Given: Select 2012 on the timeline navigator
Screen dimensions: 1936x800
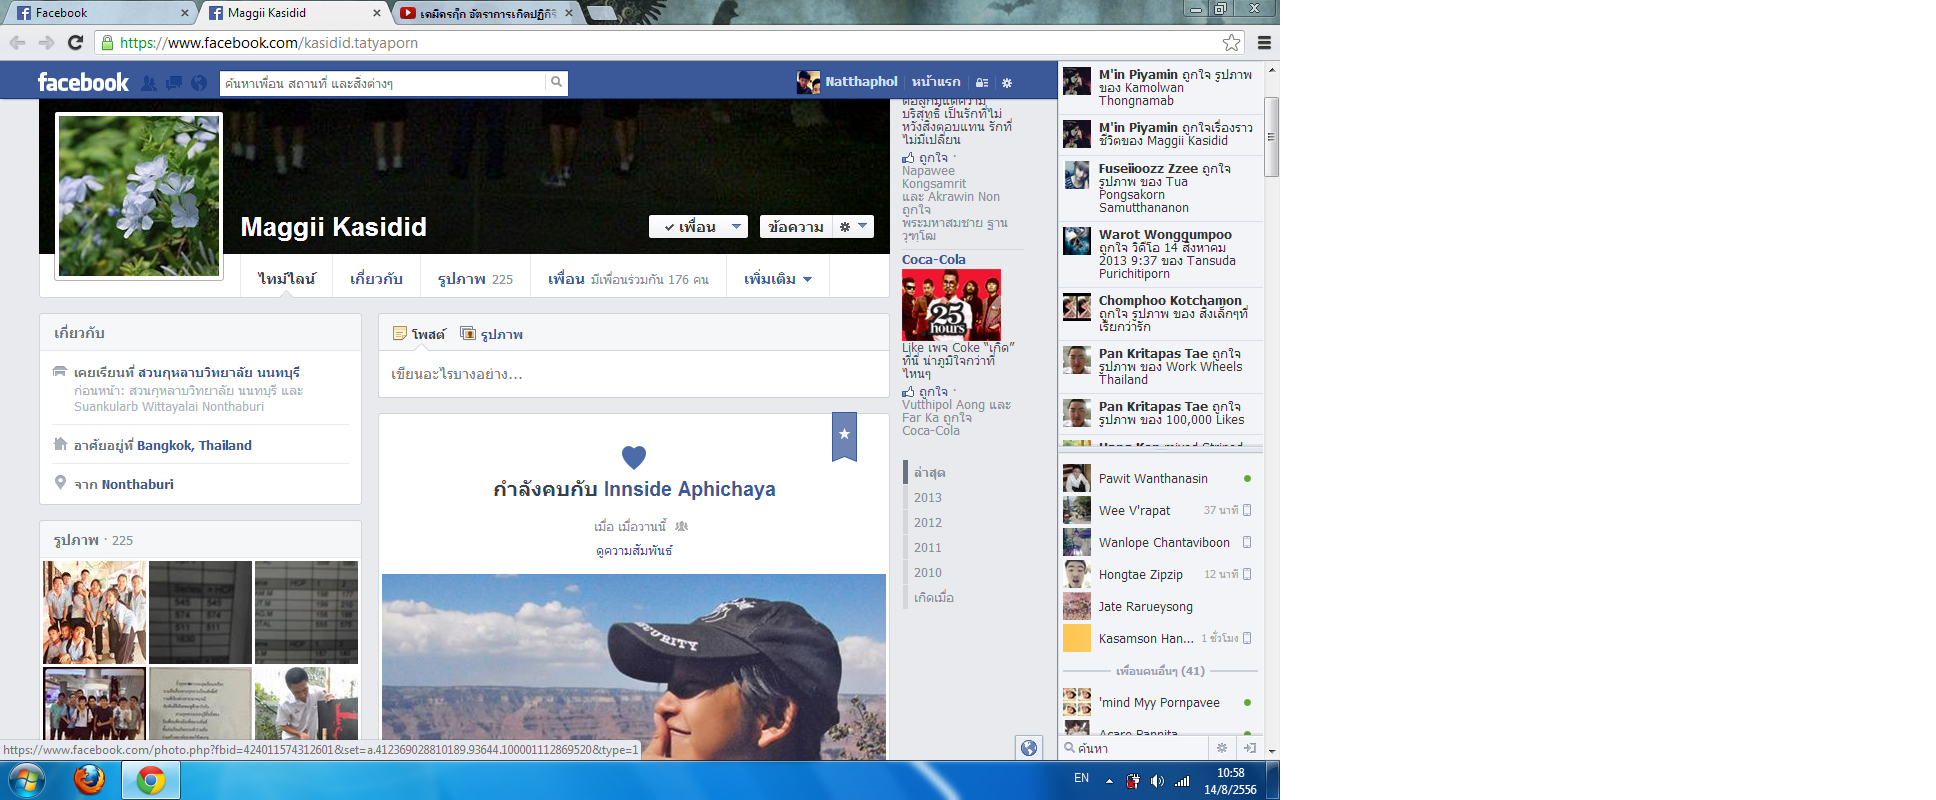Looking at the screenshot, I should pyautogui.click(x=928, y=522).
